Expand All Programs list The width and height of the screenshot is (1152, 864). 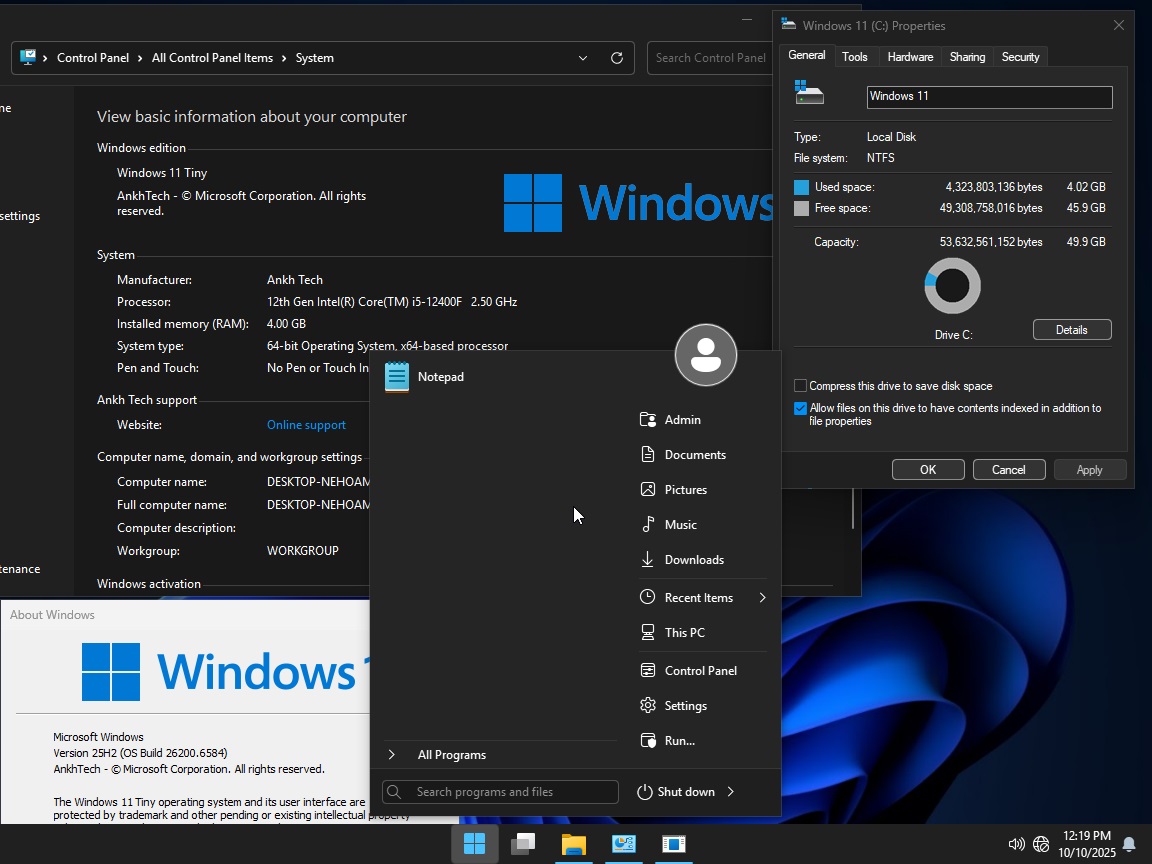pos(451,755)
